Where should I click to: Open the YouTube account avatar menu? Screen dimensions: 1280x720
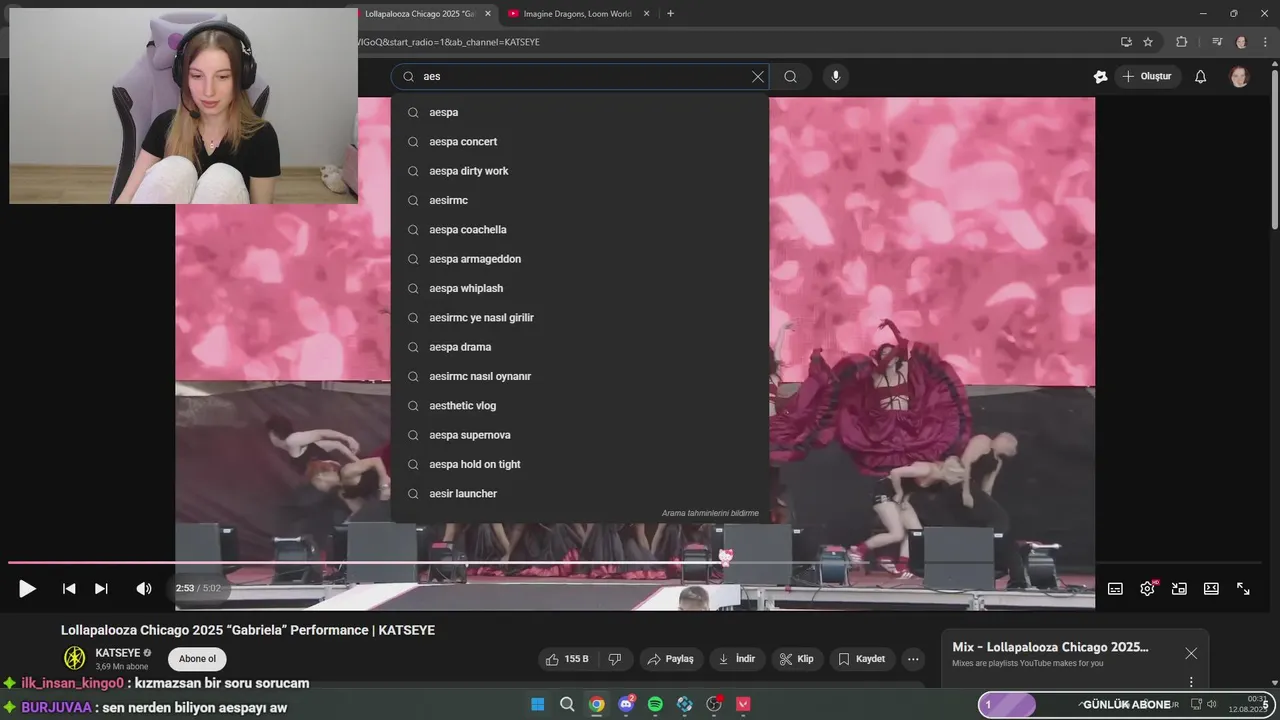click(x=1239, y=77)
